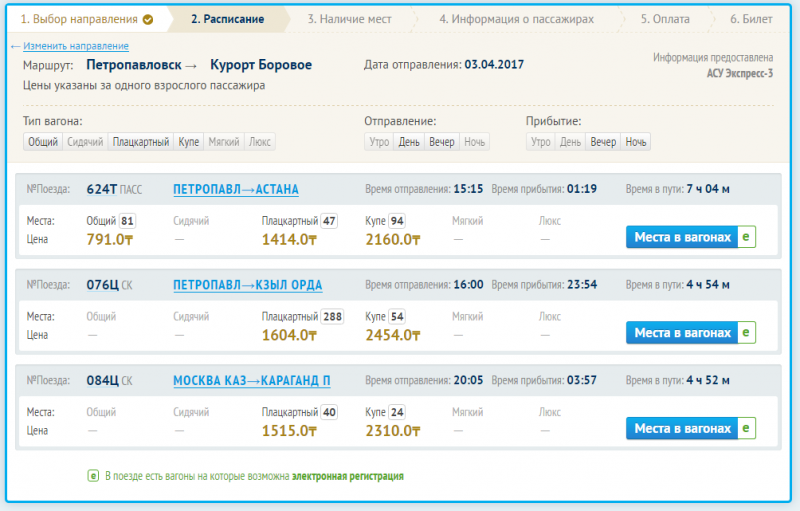Click seat count 40 for Плацкартный
This screenshot has width=800, height=511.
coord(329,412)
